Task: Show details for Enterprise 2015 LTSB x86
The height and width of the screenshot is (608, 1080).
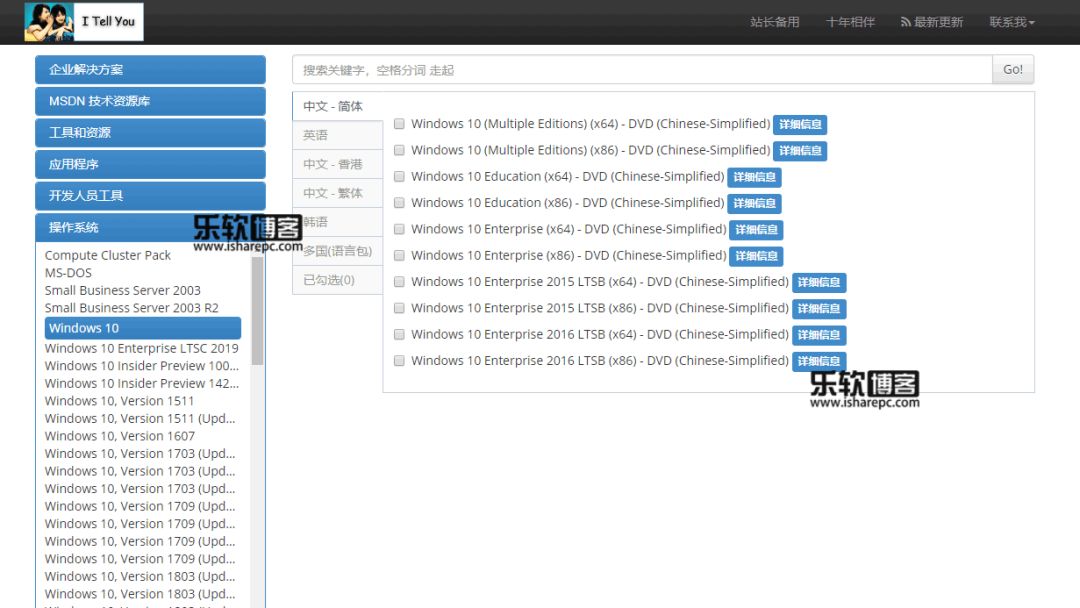Action: click(819, 308)
